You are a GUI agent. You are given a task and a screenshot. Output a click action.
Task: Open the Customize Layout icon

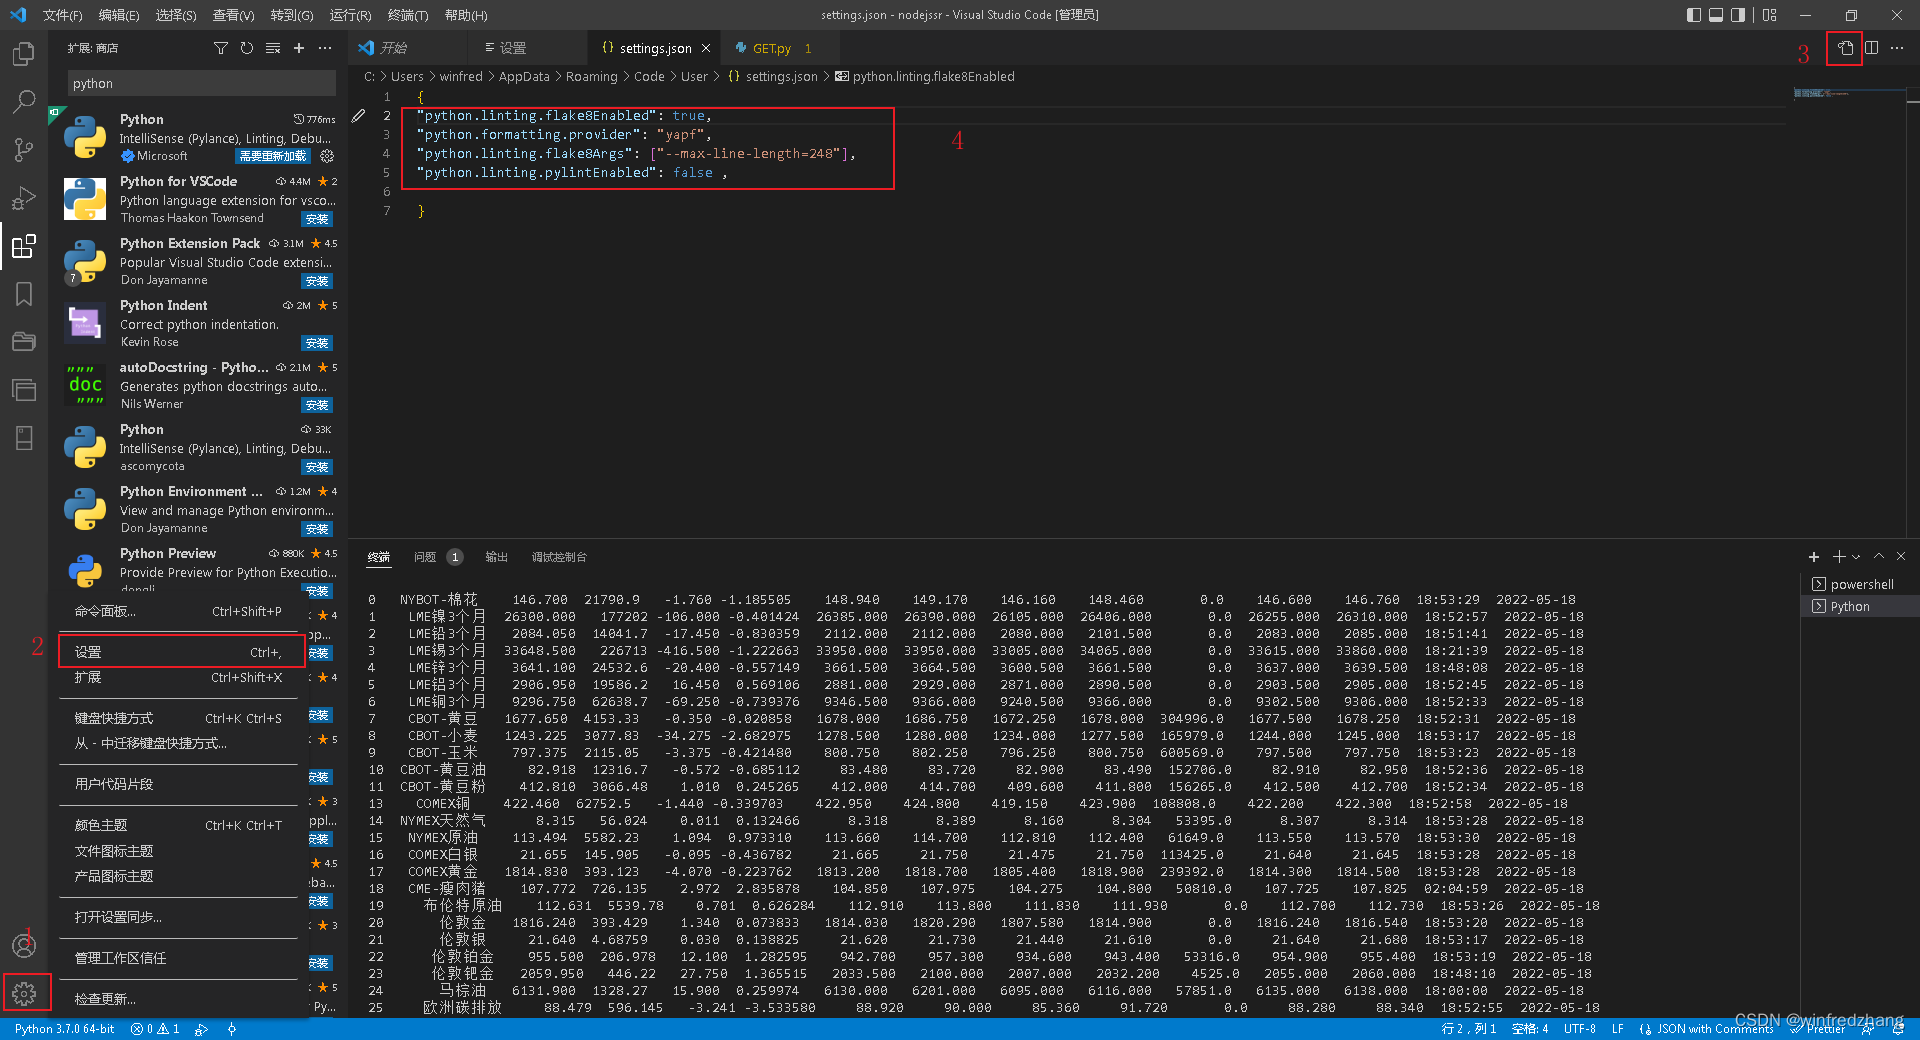click(x=1770, y=15)
